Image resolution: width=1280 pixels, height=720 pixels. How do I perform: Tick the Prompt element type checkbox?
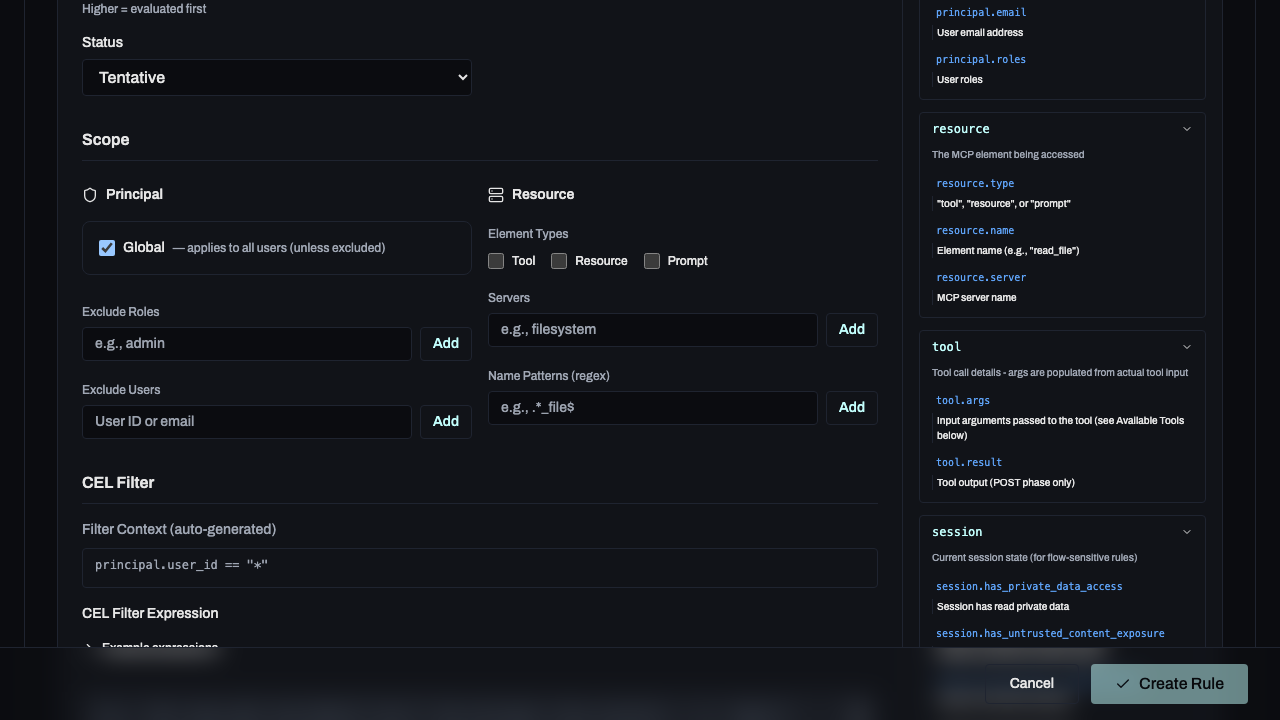coord(652,261)
